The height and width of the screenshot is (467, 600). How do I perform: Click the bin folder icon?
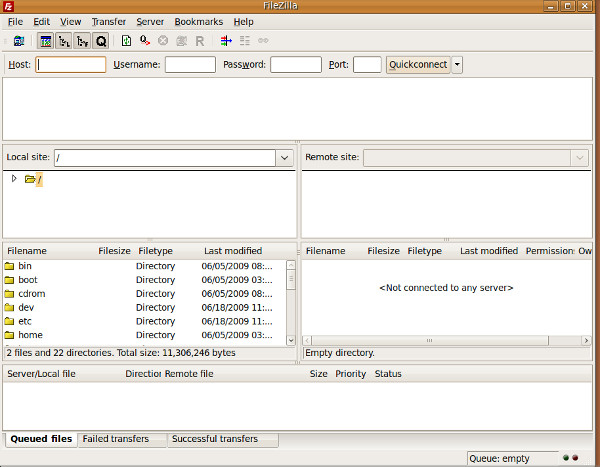[9, 266]
